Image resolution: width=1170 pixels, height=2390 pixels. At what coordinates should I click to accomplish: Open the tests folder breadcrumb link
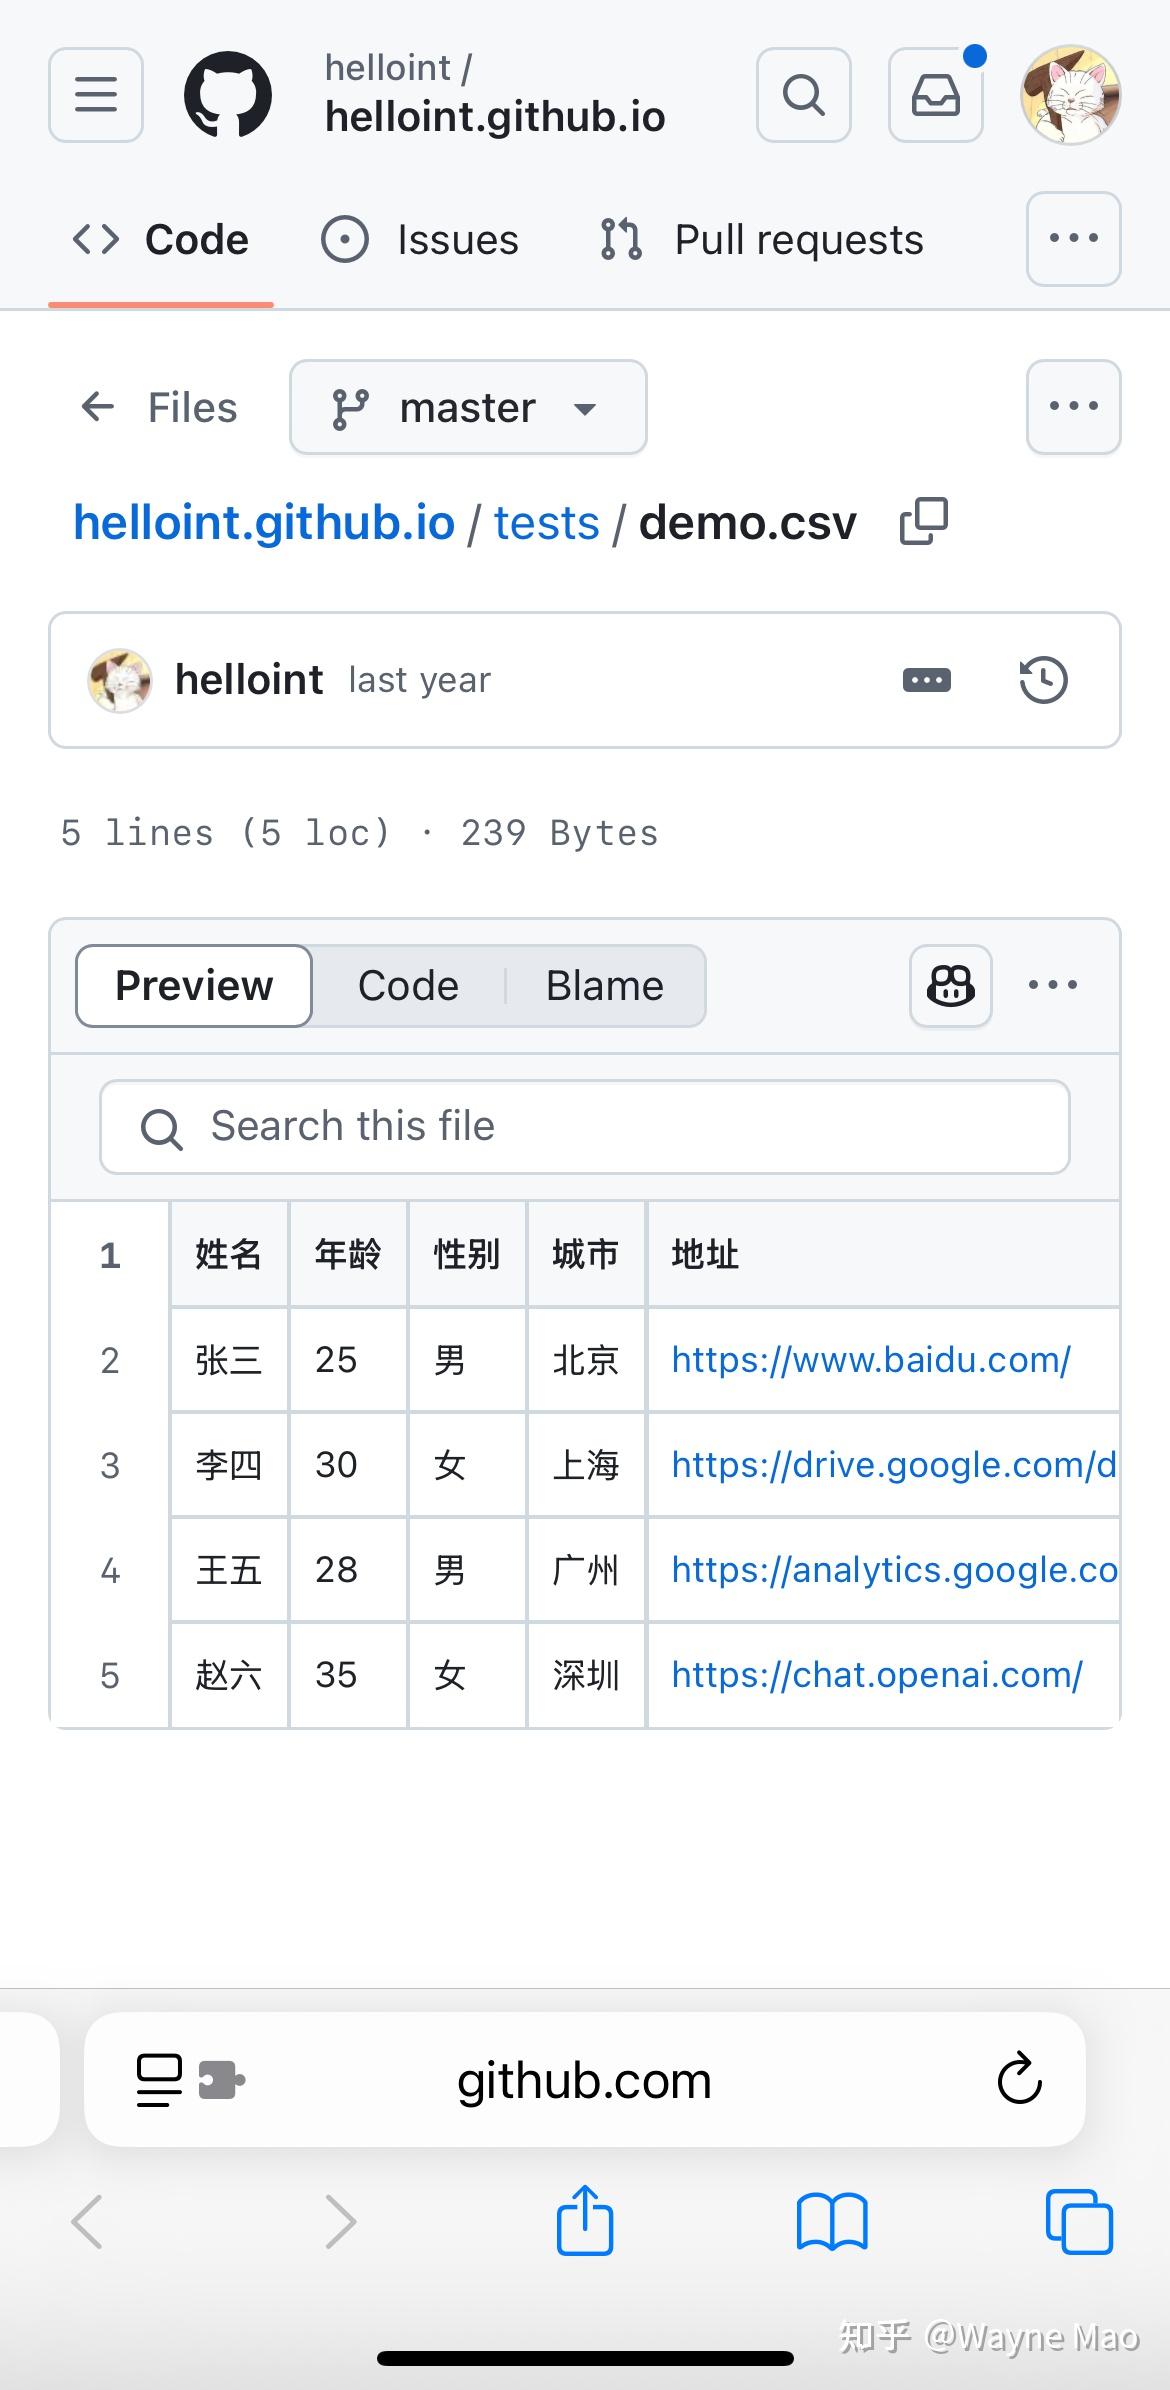click(546, 521)
